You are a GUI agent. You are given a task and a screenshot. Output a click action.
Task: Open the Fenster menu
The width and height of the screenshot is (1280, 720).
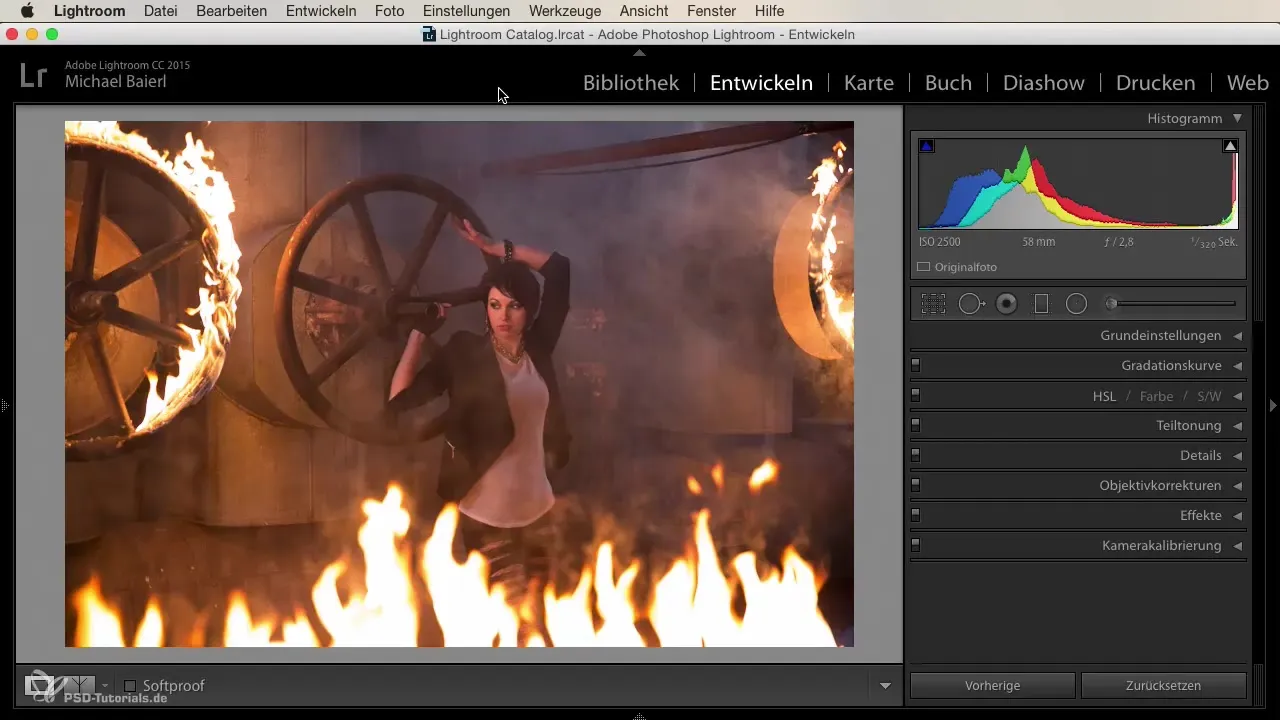tap(712, 11)
